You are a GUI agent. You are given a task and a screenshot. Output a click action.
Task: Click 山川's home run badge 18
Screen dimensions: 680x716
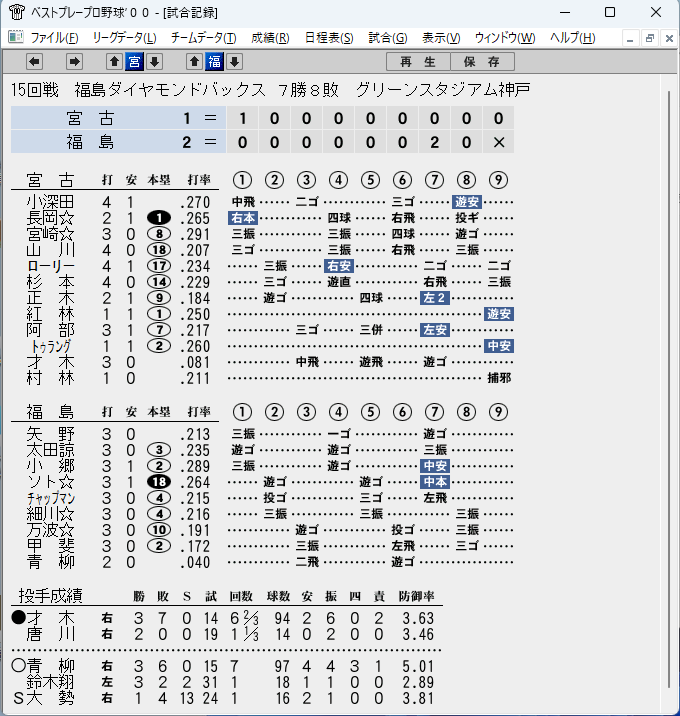(159, 250)
